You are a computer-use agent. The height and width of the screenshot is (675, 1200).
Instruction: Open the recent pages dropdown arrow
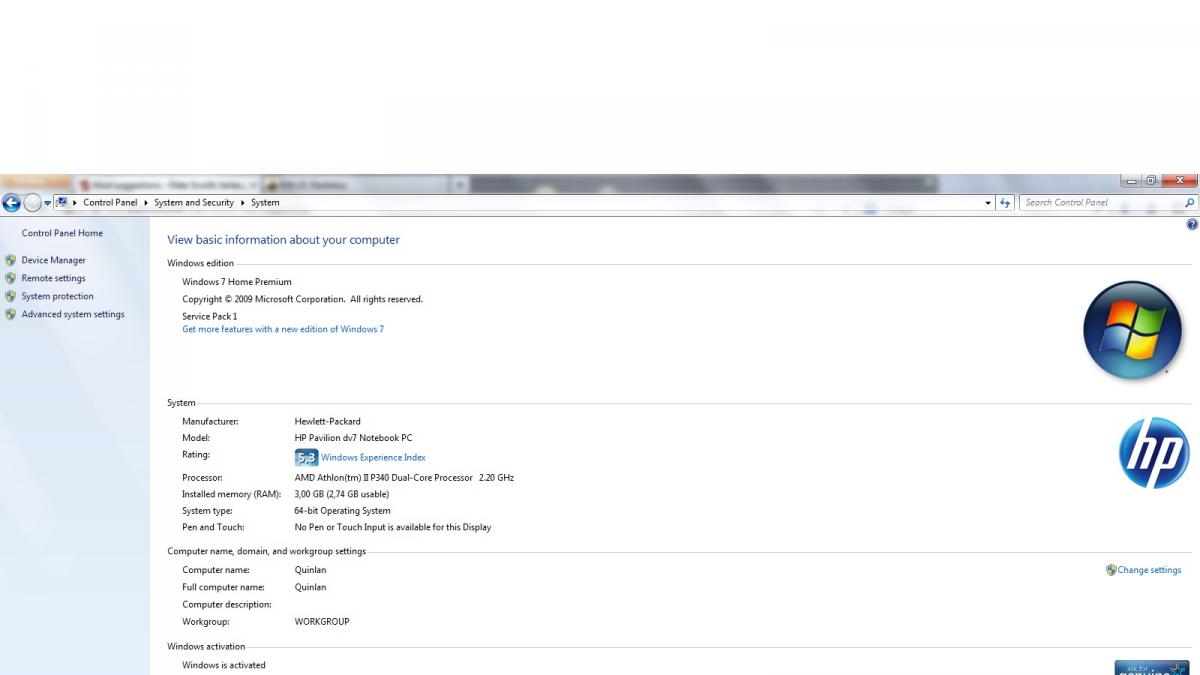point(47,203)
